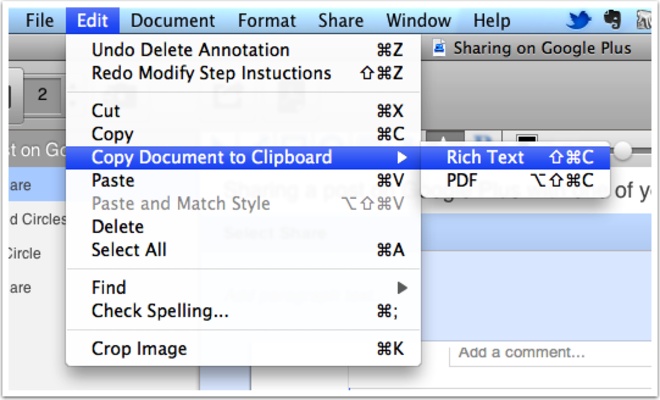
Task: Open the Help menu
Action: [492, 20]
